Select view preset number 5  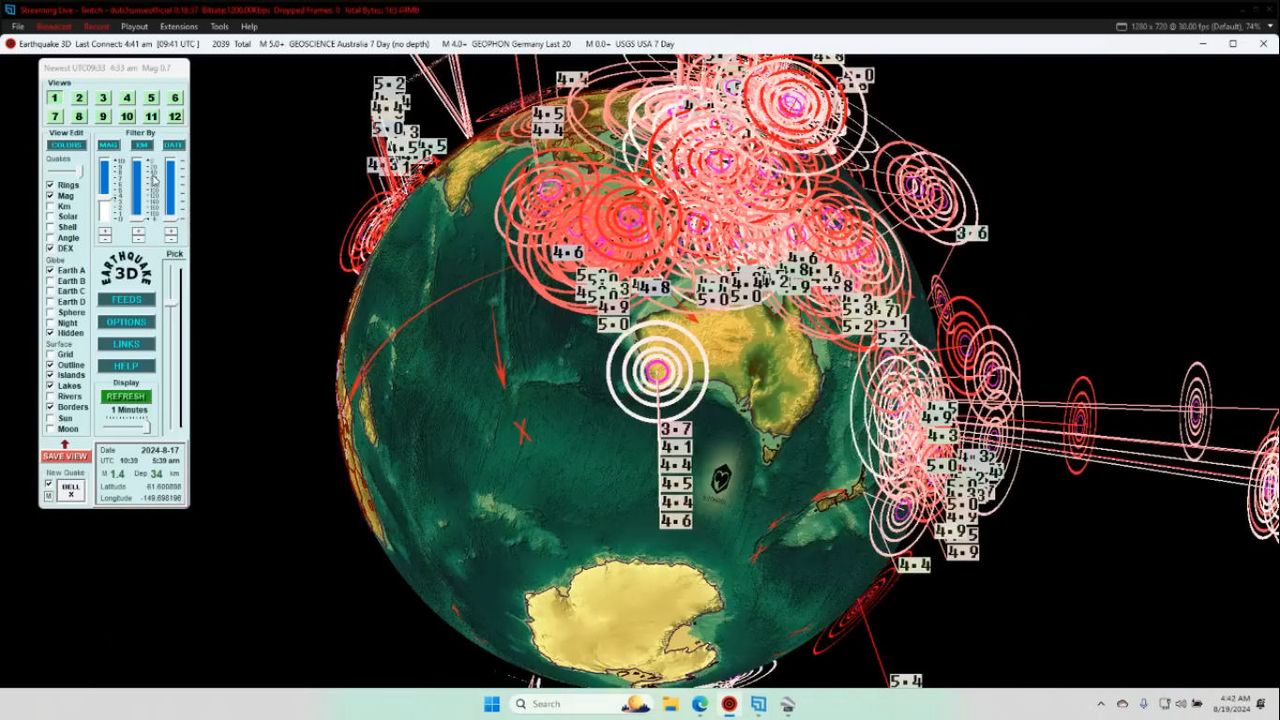(151, 98)
